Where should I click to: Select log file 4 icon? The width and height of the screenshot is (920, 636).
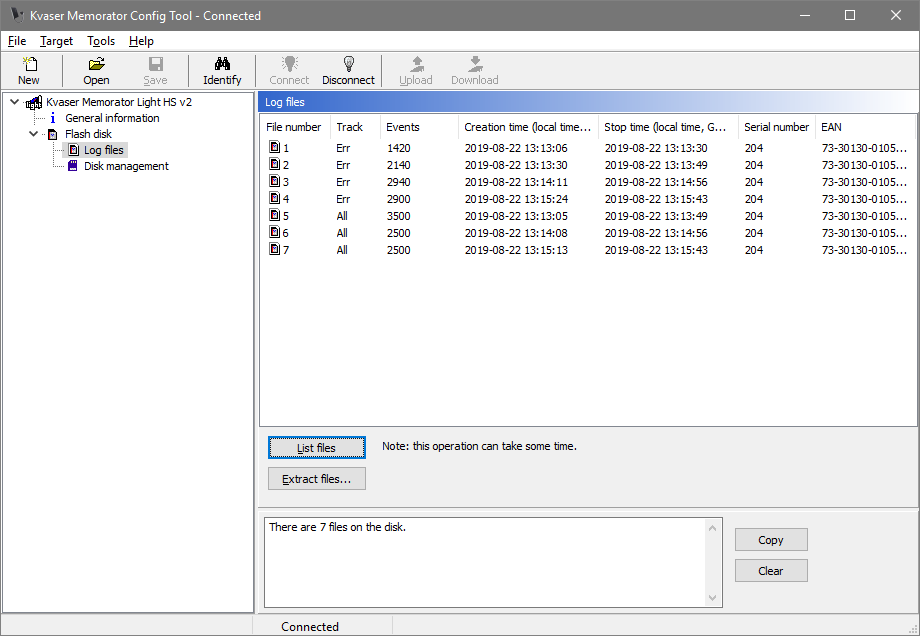(274, 198)
